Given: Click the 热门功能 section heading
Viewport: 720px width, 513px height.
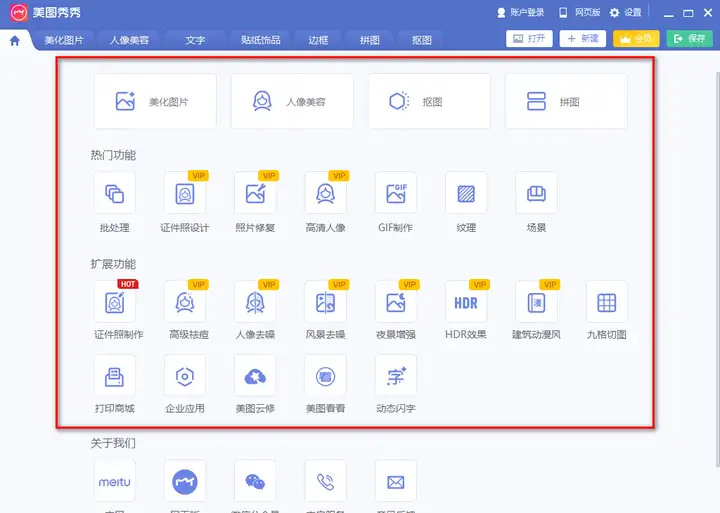Looking at the screenshot, I should click(x=113, y=155).
